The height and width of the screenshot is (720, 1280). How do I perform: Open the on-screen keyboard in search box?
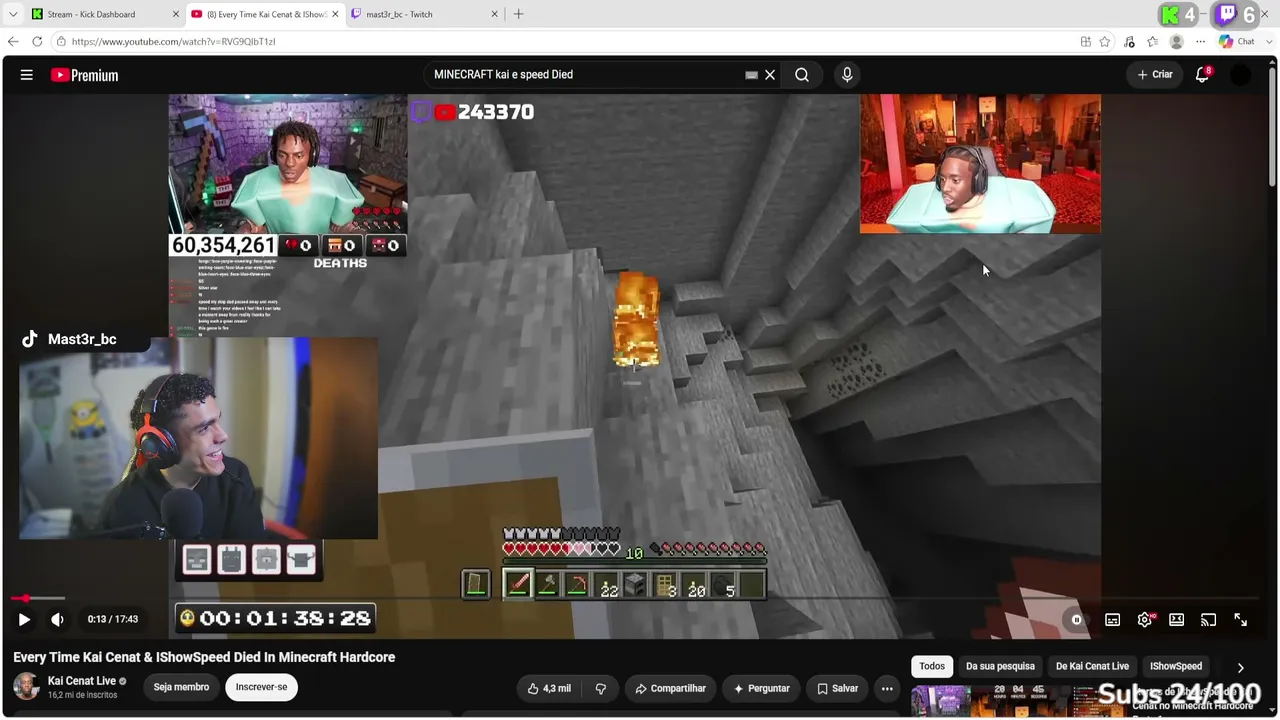point(752,75)
